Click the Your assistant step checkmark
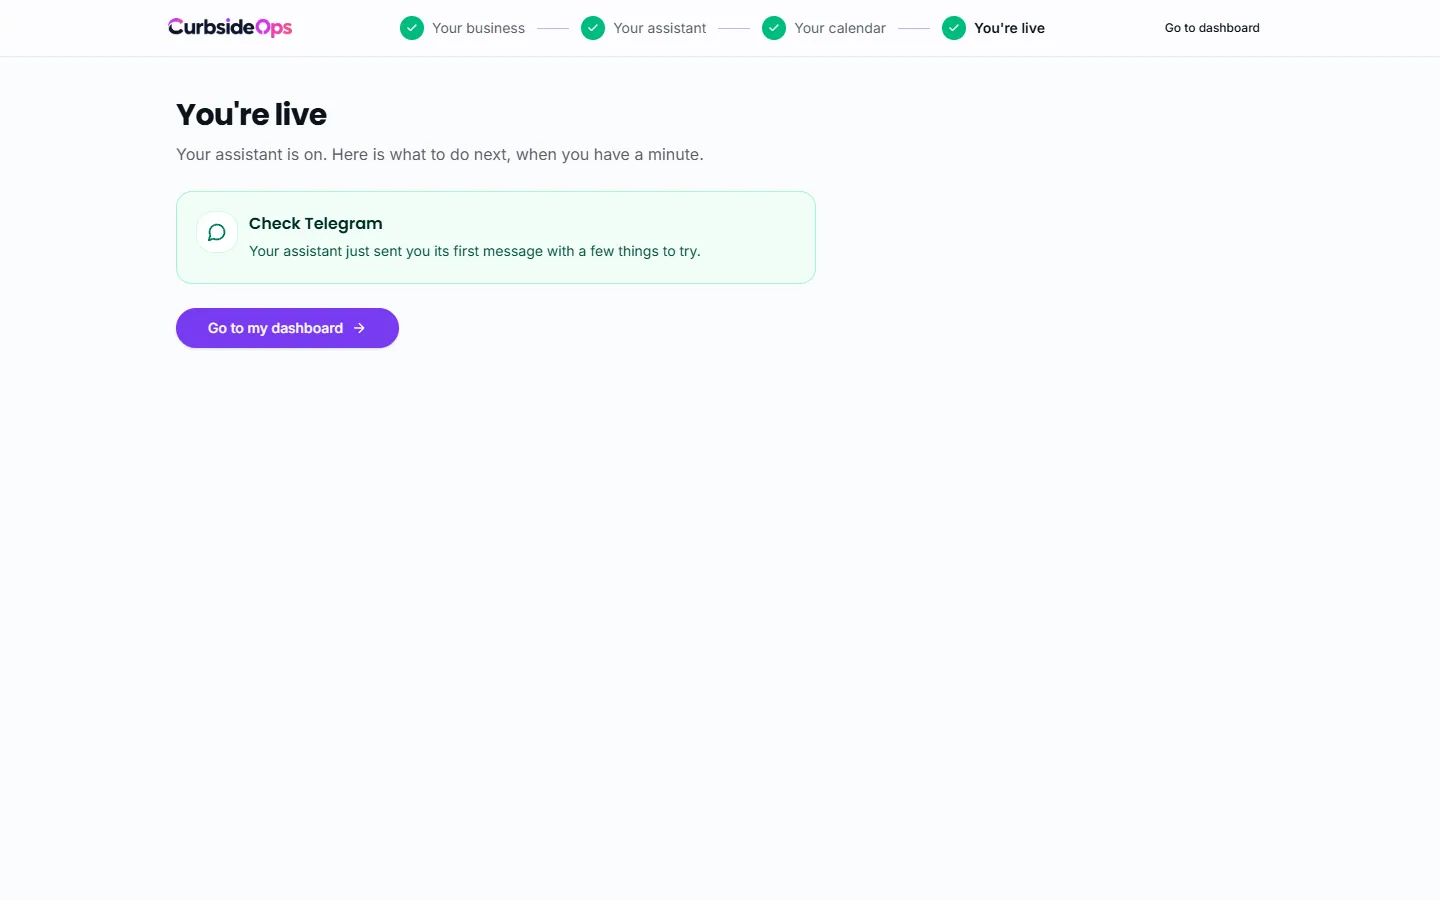 [593, 28]
